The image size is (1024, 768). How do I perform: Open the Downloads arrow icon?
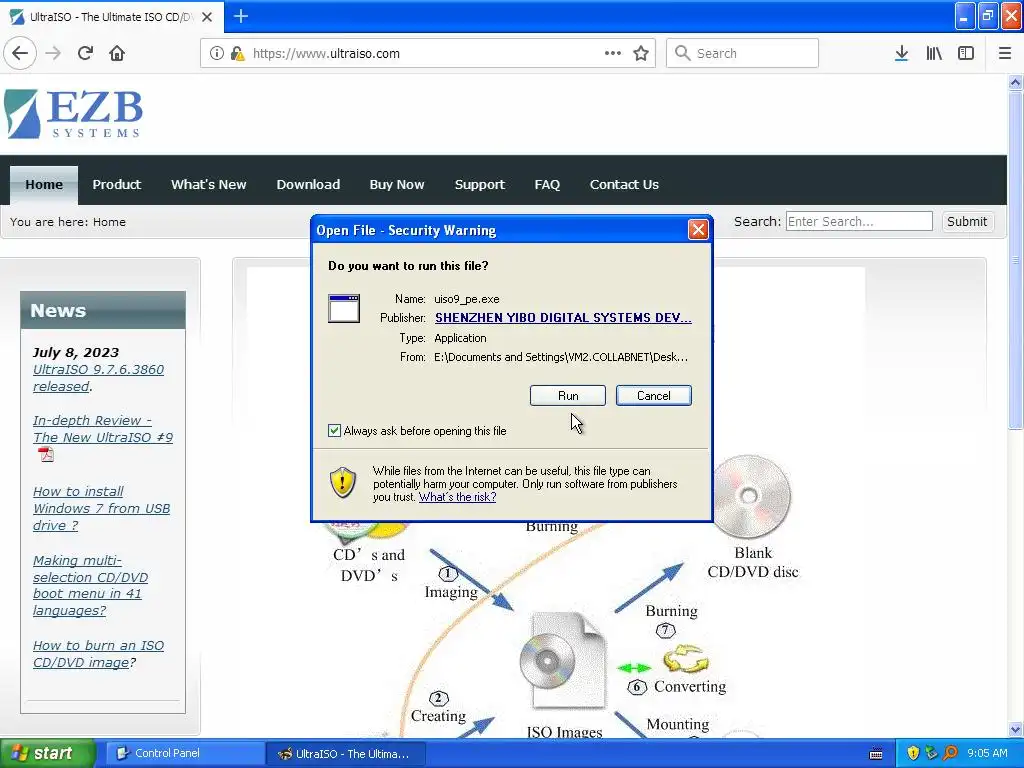(901, 53)
